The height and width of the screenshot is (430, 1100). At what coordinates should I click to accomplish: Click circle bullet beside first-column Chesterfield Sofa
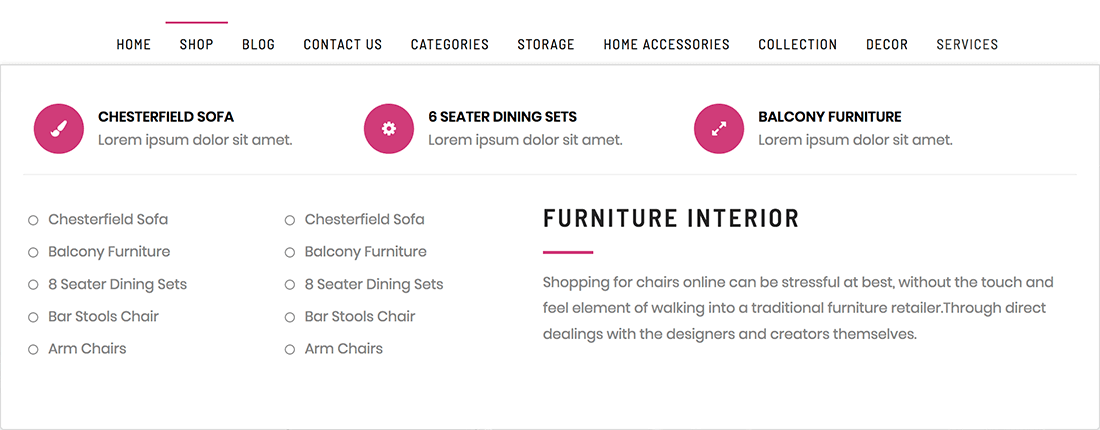pos(33,220)
